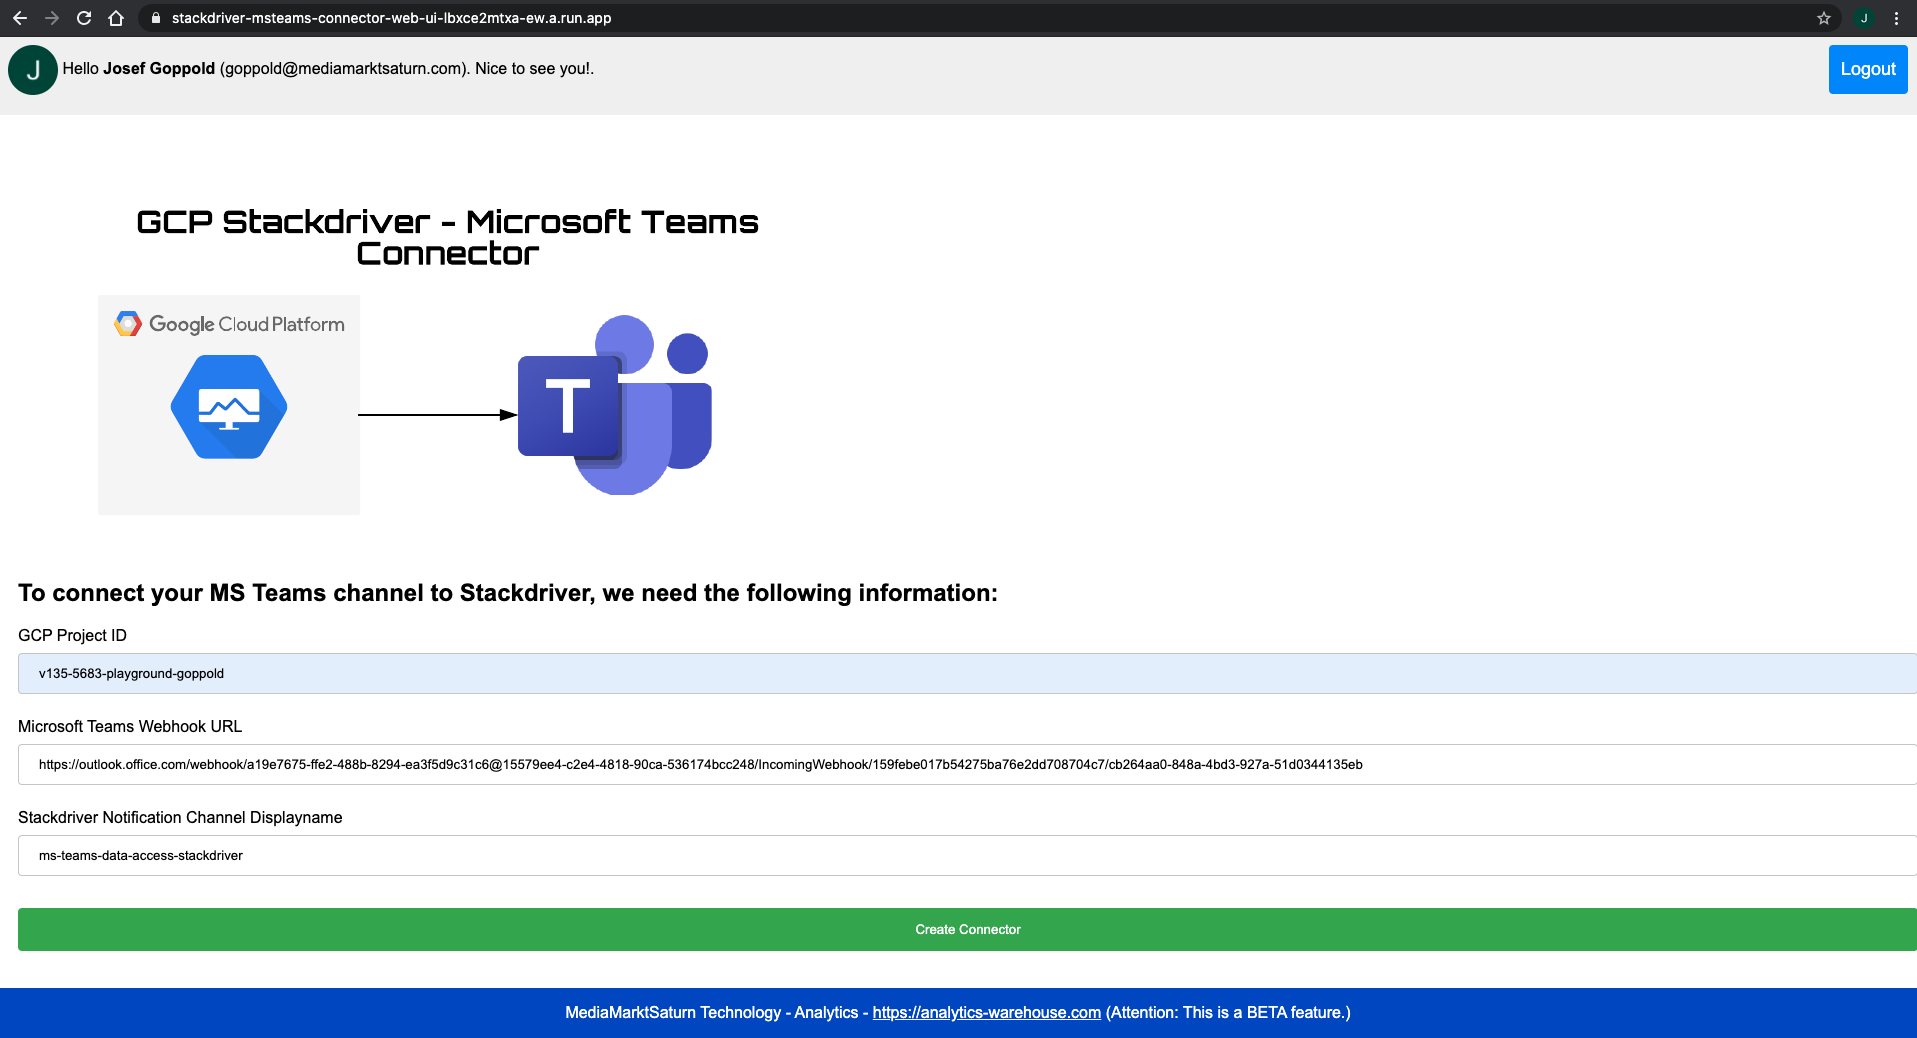Click the Stackdriver monitoring hexagon icon

229,407
